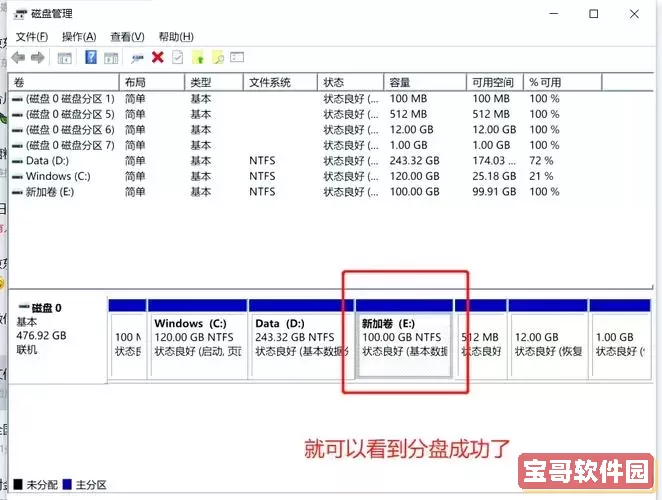Screen dimensions: 662x500
Task: Maximize the 磁盘管理 window
Action: pos(594,14)
